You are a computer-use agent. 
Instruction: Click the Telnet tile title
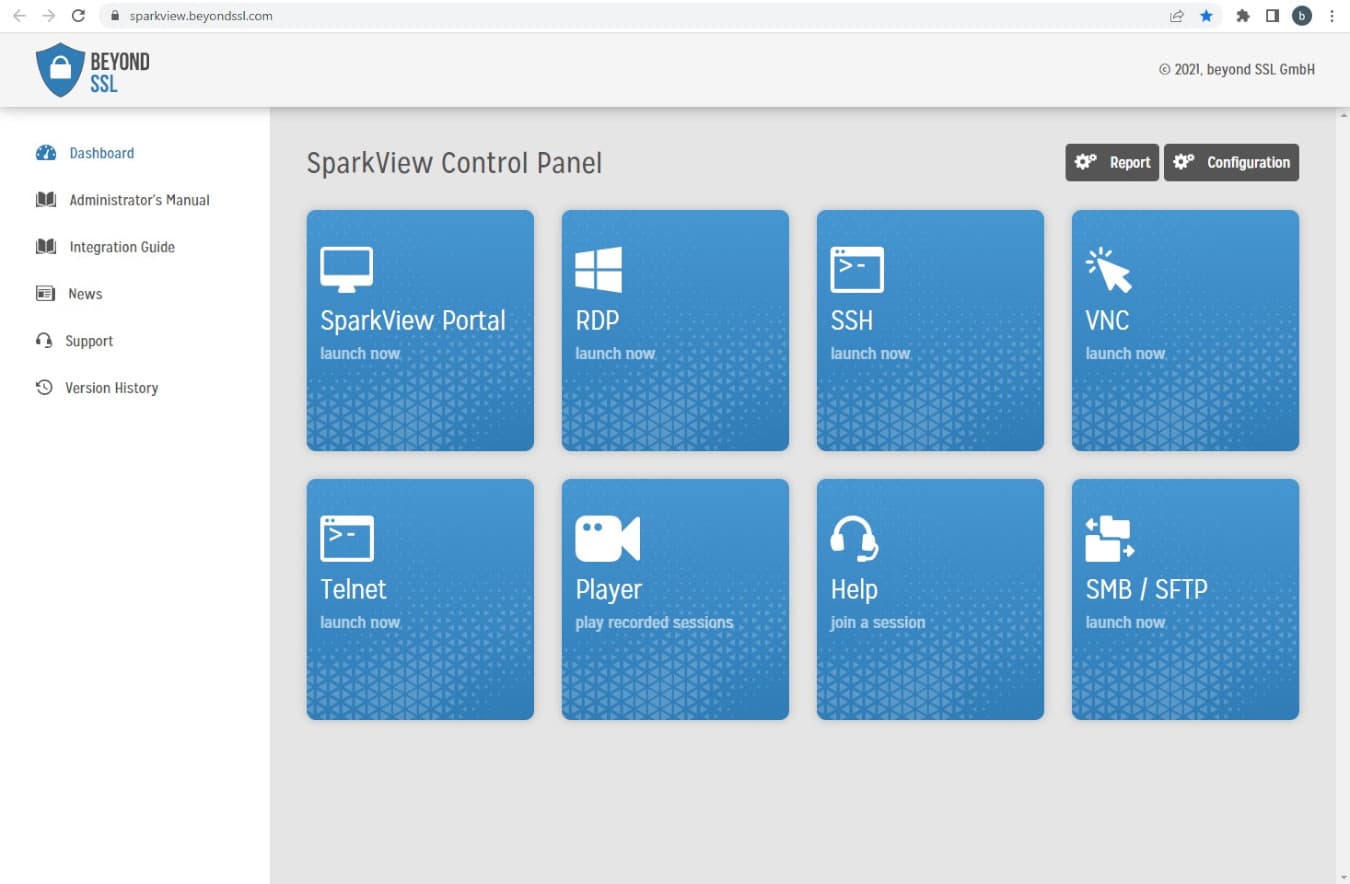pyautogui.click(x=353, y=589)
